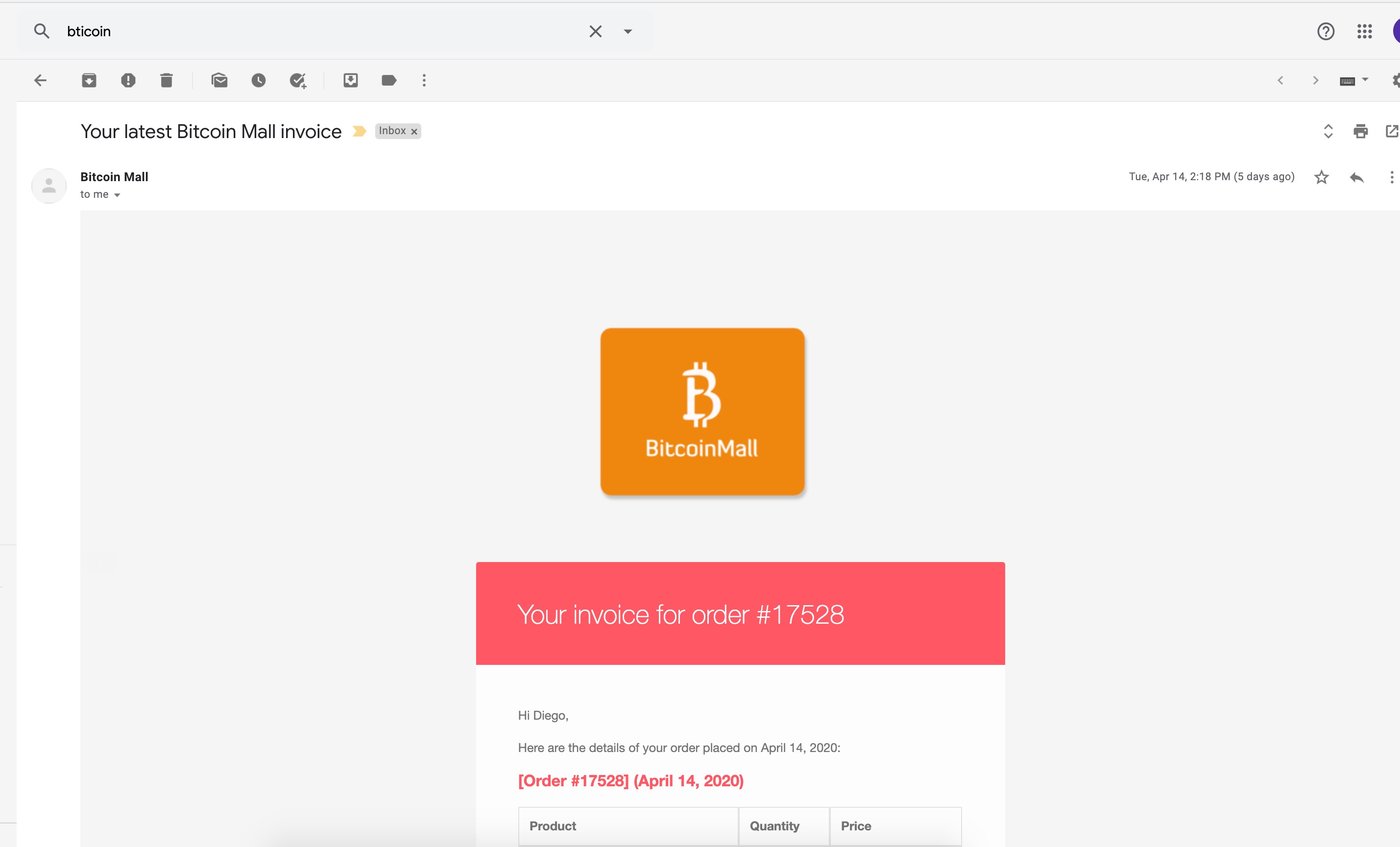The width and height of the screenshot is (1400, 847).
Task: Reply to the Bitcoin Mall email
Action: pyautogui.click(x=1356, y=177)
